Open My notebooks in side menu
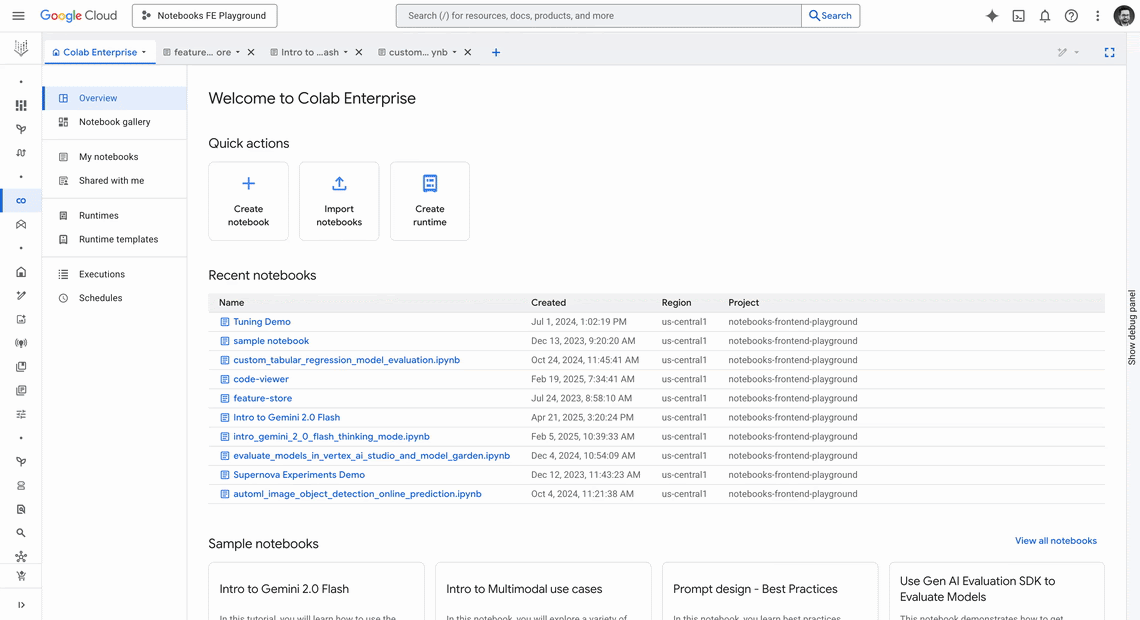 pyautogui.click(x=114, y=157)
